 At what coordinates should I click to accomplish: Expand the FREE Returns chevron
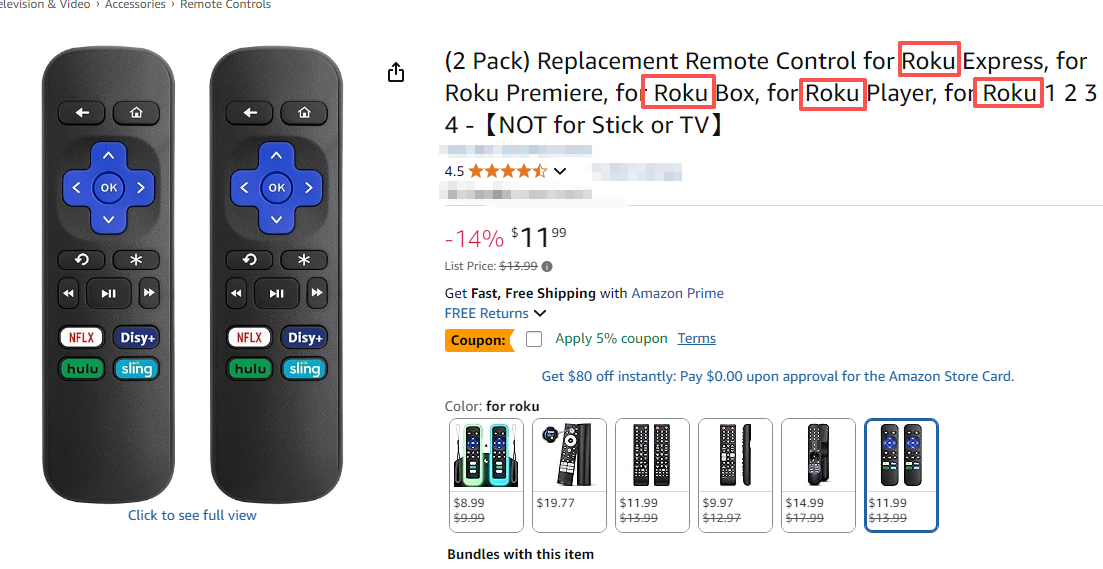coord(540,314)
